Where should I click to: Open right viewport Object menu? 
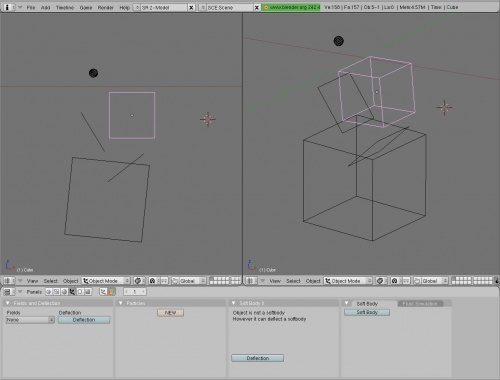pyautogui.click(x=313, y=281)
